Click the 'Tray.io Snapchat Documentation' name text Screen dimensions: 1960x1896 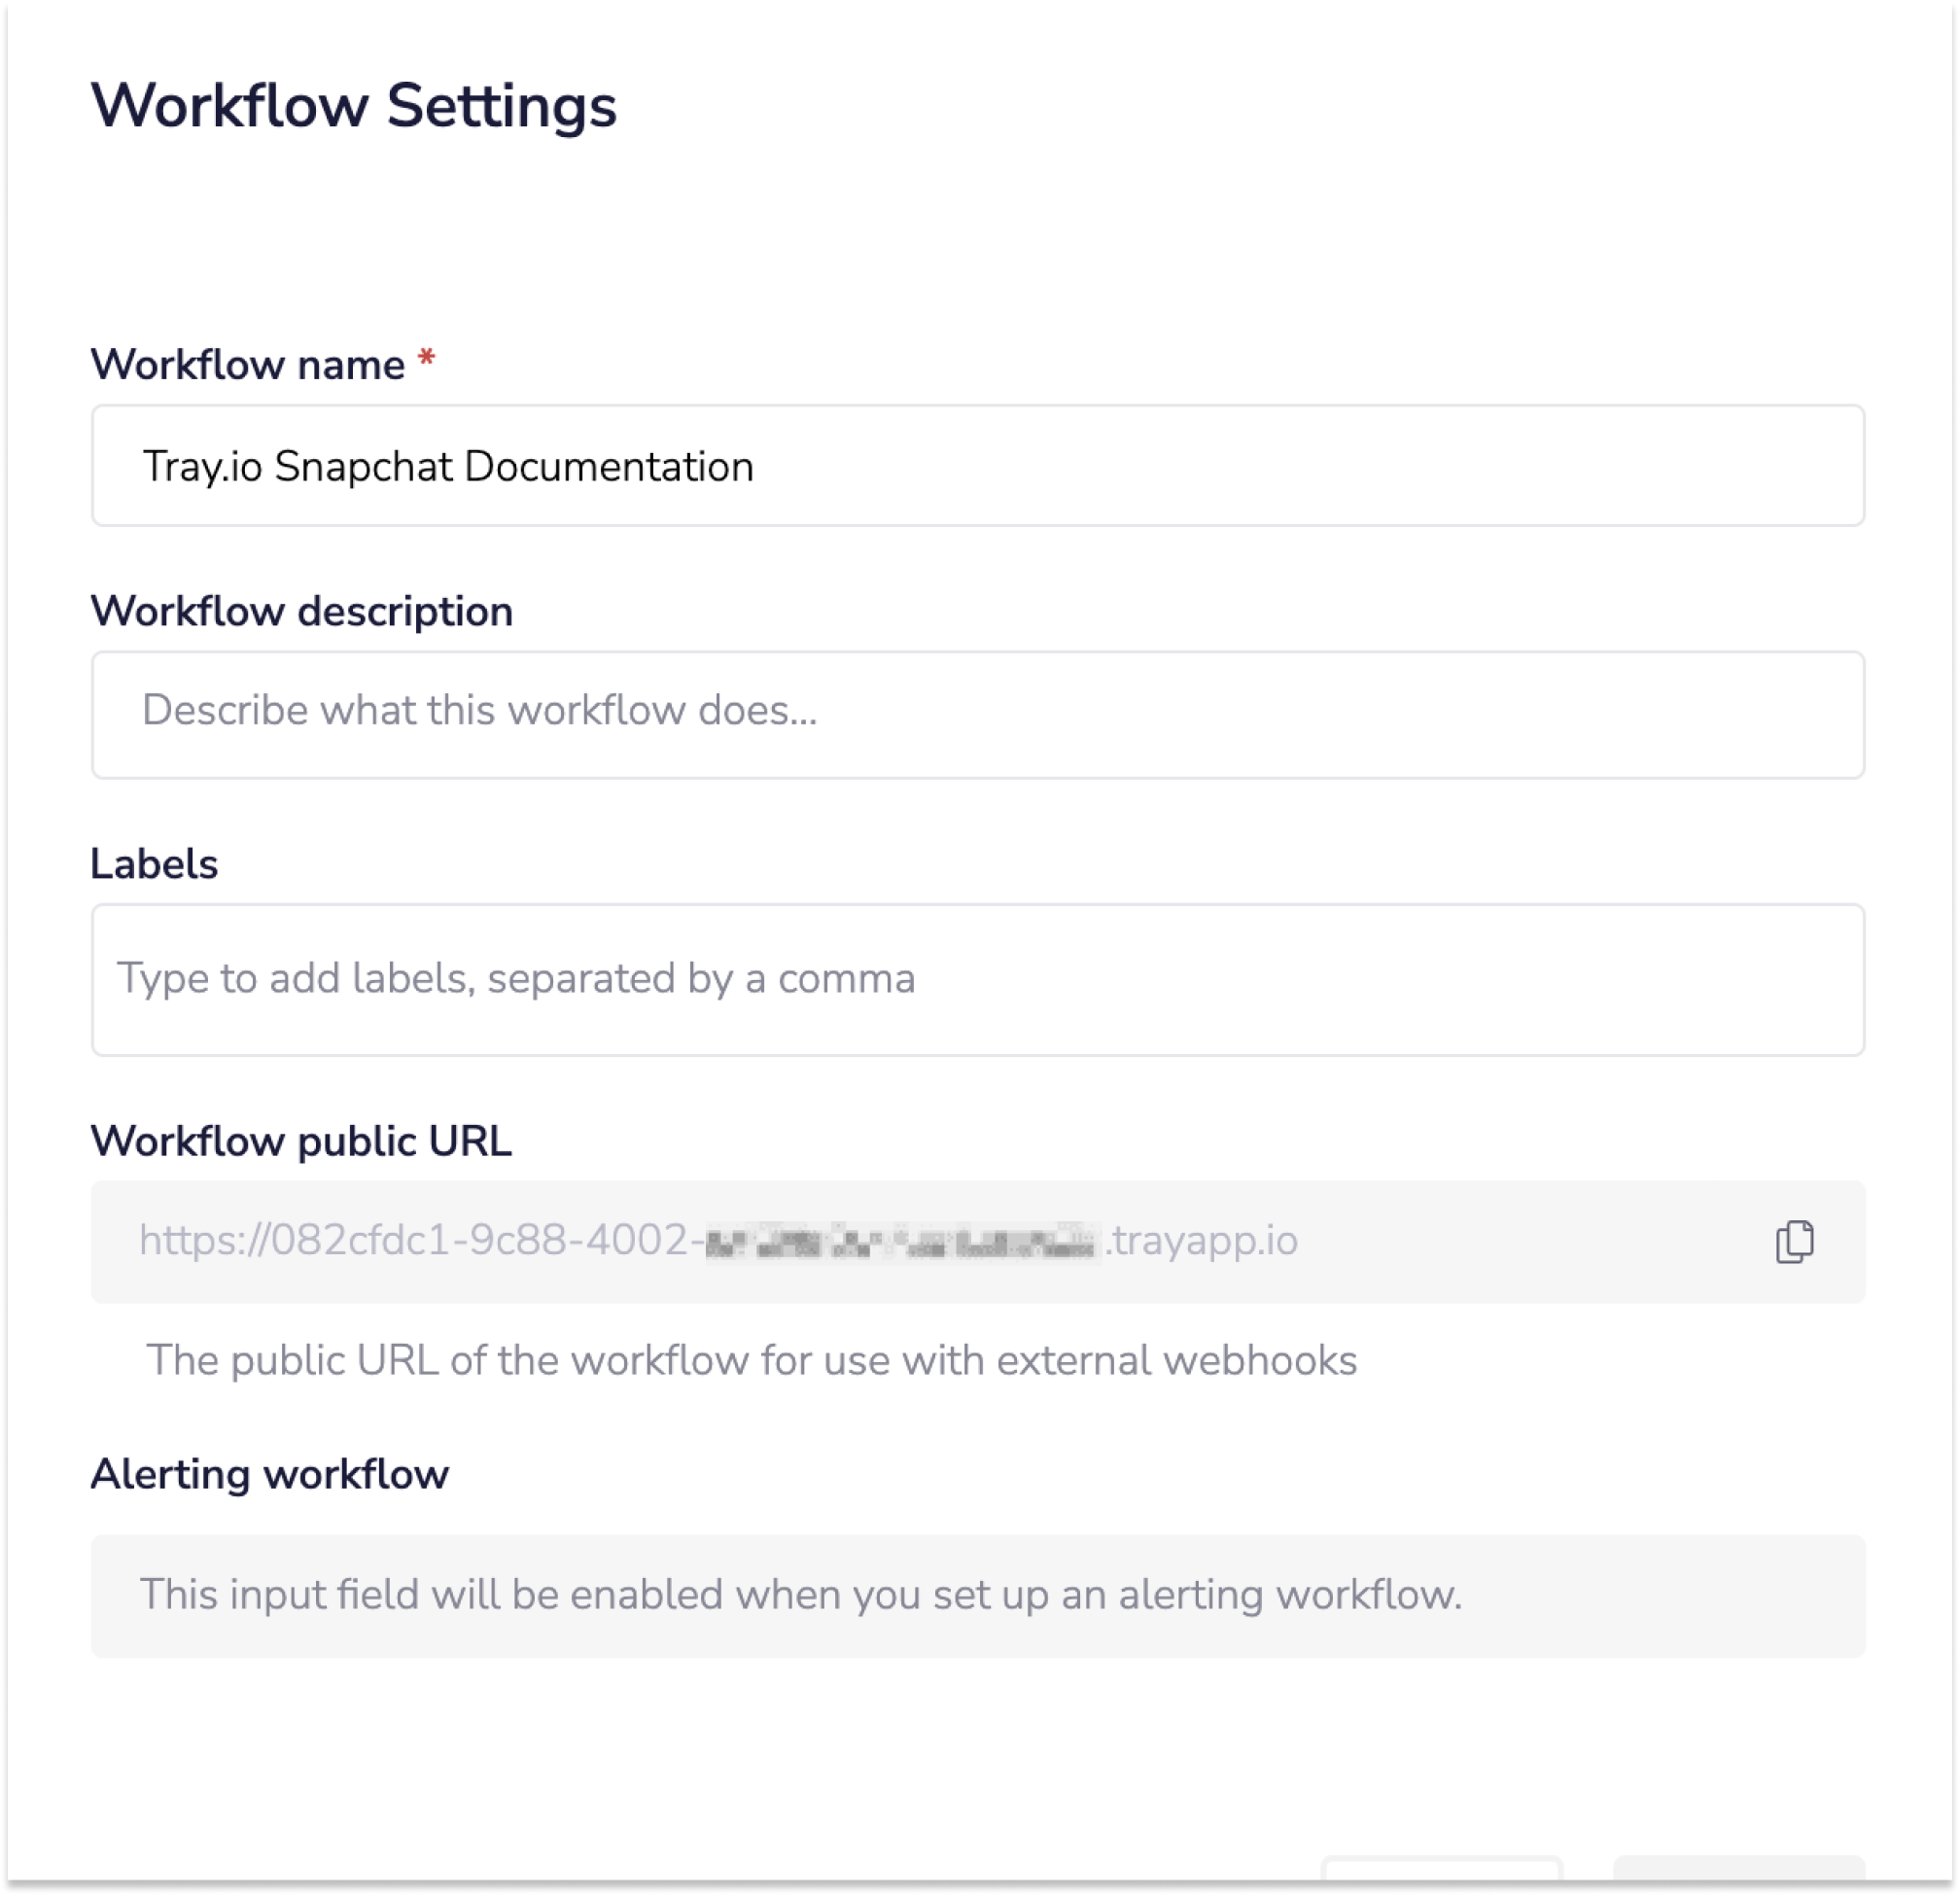[448, 467]
